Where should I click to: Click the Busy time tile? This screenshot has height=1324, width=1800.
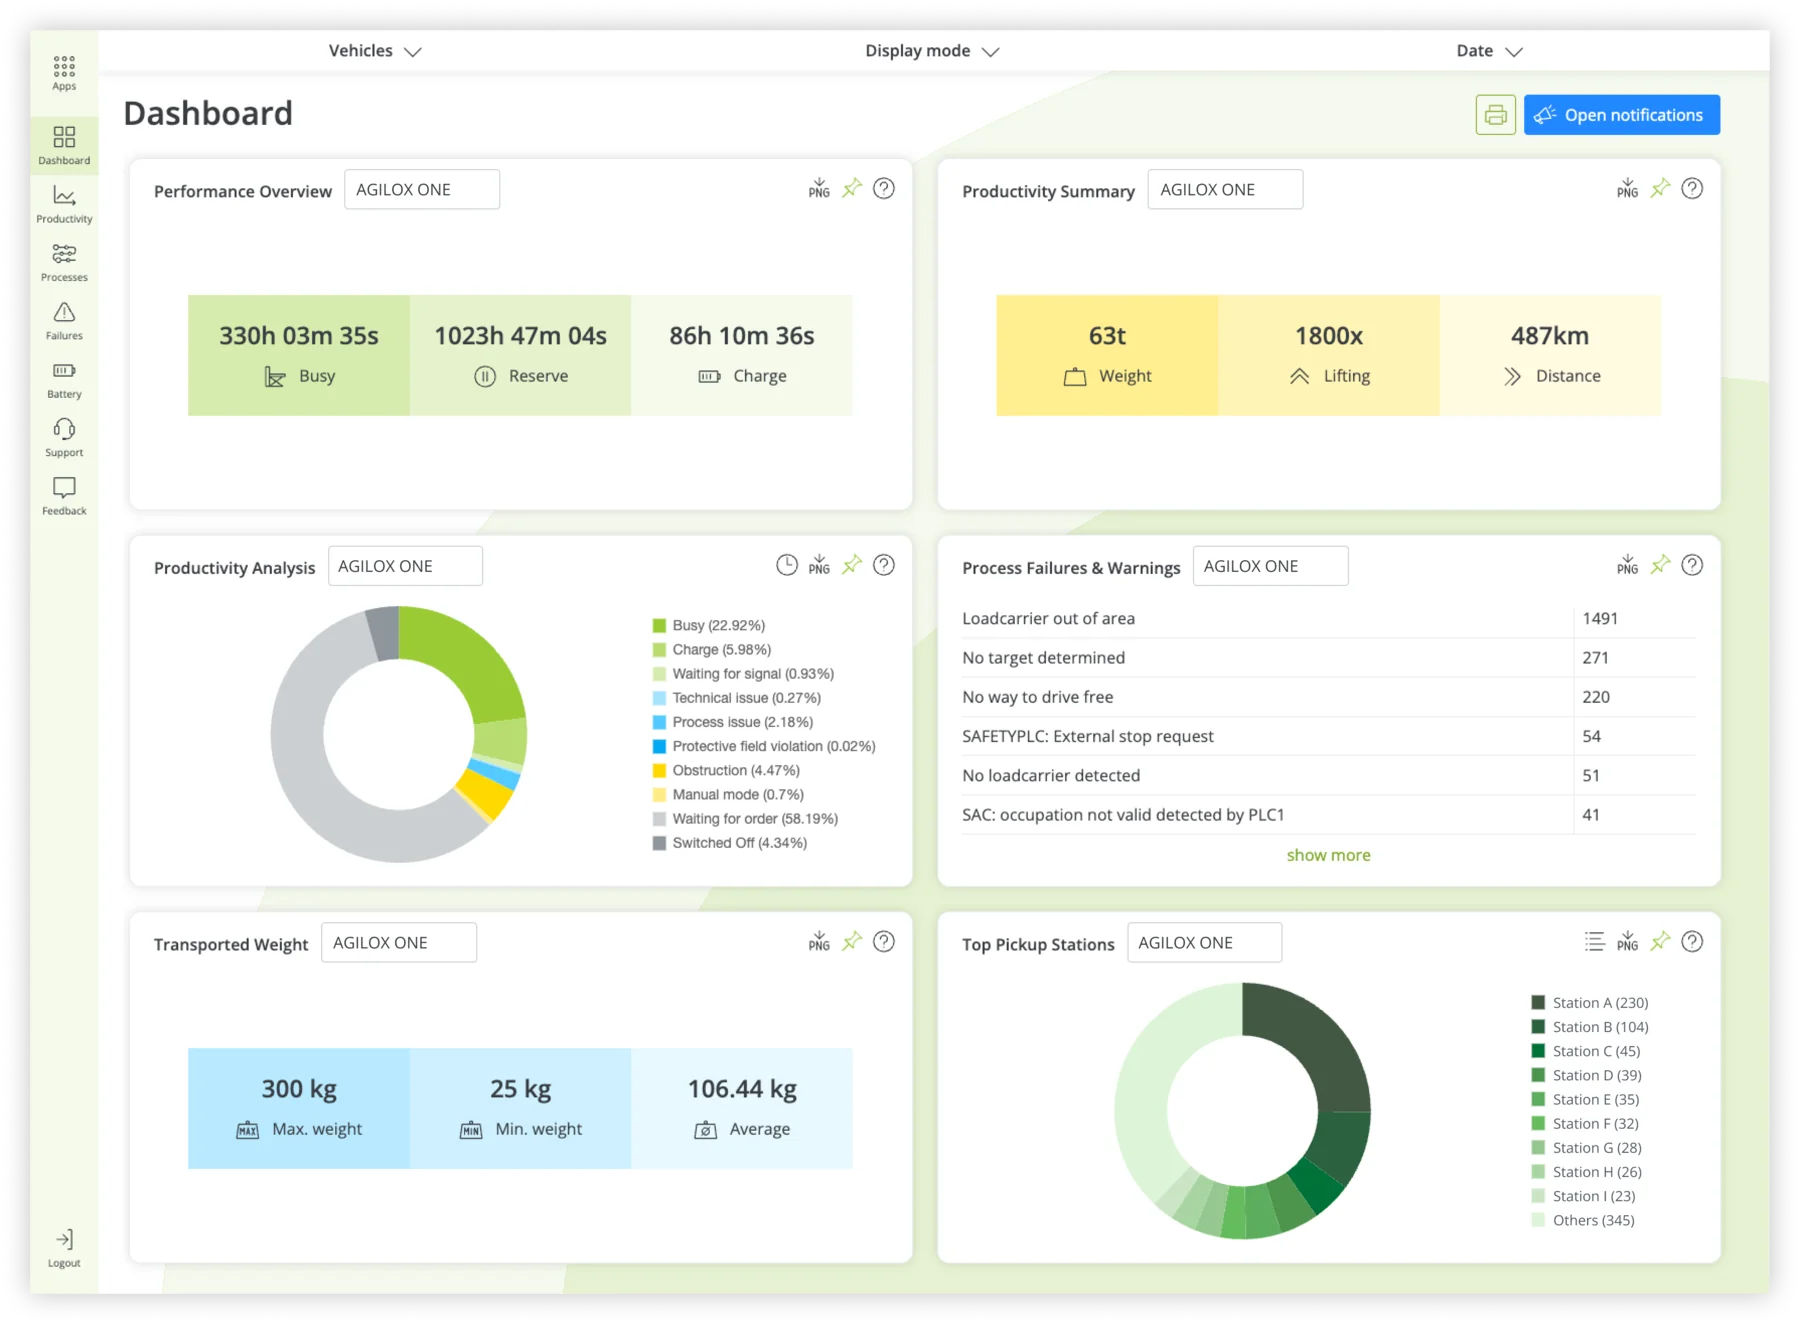pos(299,355)
